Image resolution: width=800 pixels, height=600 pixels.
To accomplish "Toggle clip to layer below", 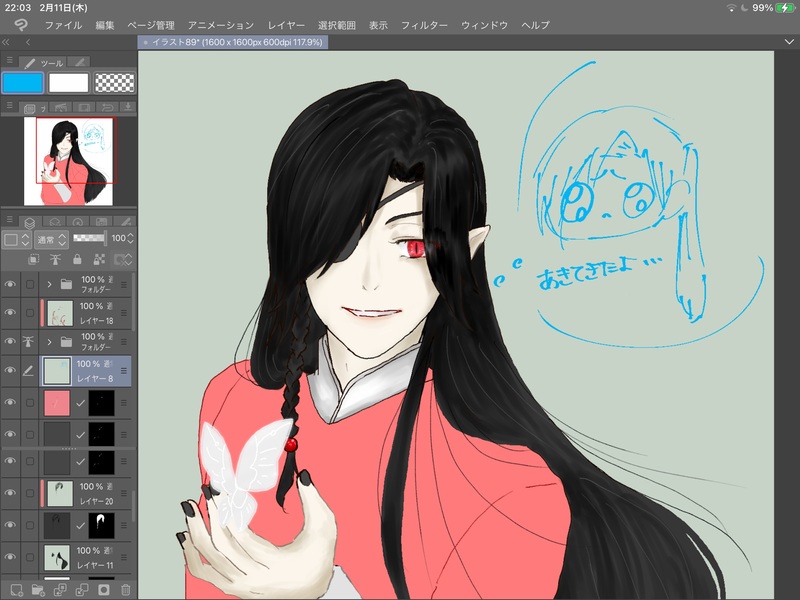I will 34,260.
